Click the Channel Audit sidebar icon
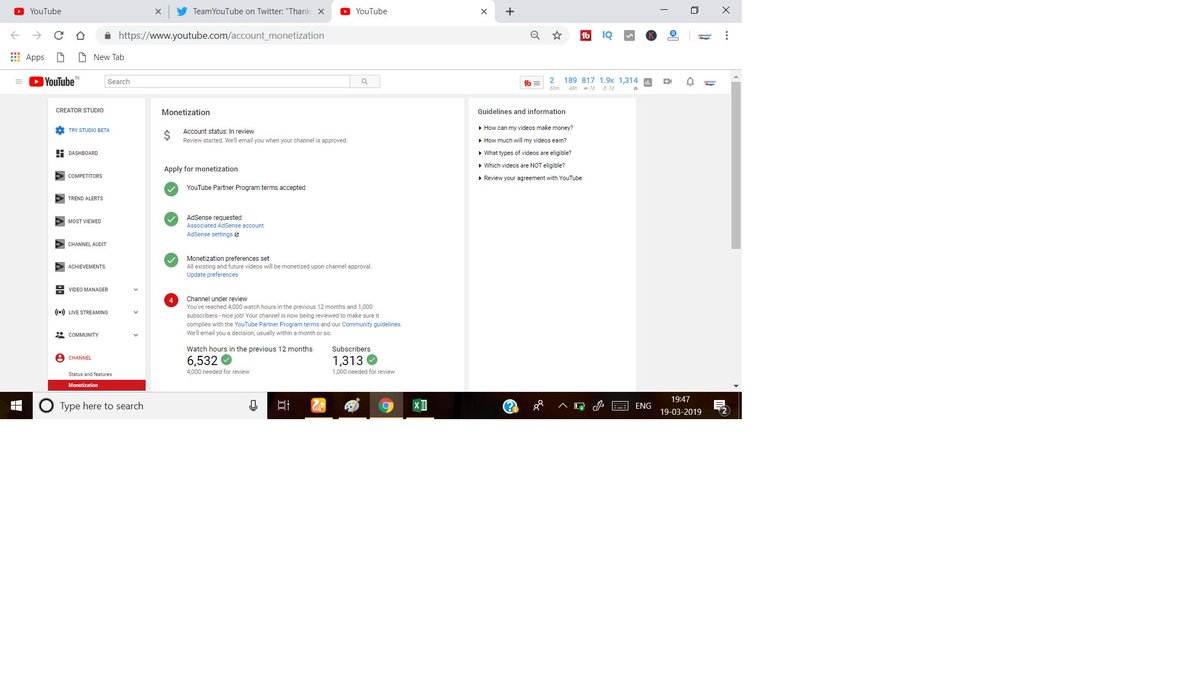The image size is (1200, 674). click(x=60, y=244)
